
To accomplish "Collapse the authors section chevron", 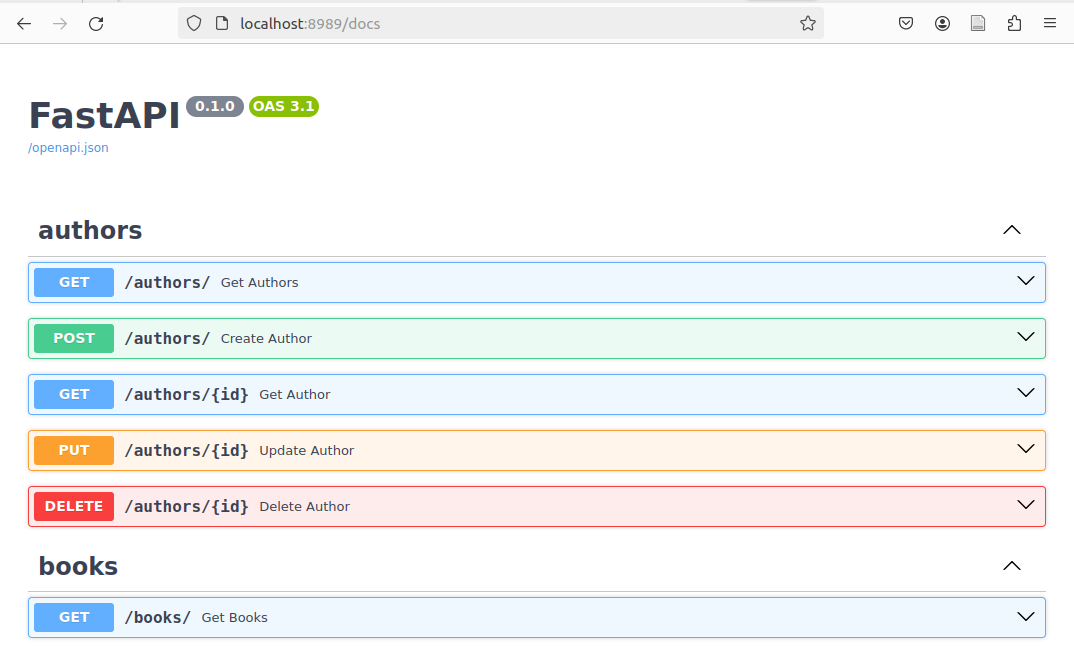I will coord(1011,230).
